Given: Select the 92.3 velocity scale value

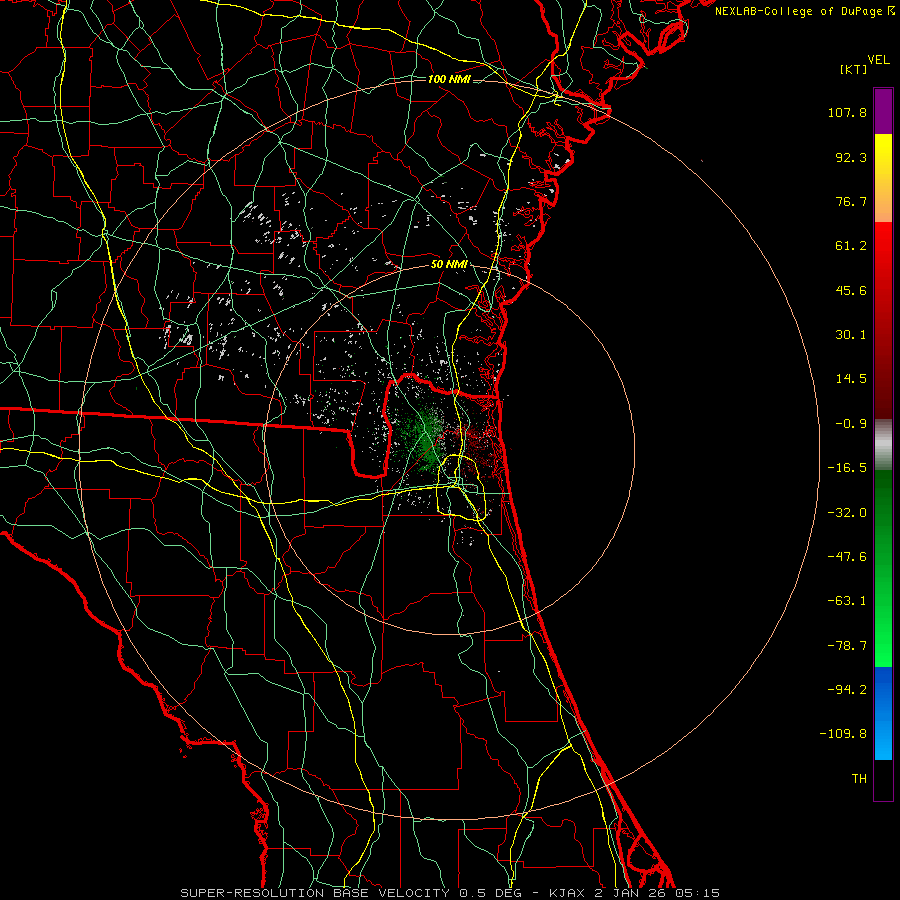Looking at the screenshot, I should pyautogui.click(x=851, y=157).
